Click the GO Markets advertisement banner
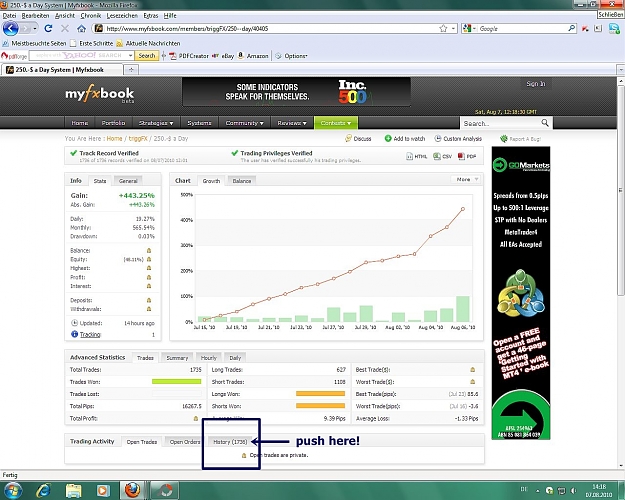Viewport: 625px width, 500px height. (521, 293)
